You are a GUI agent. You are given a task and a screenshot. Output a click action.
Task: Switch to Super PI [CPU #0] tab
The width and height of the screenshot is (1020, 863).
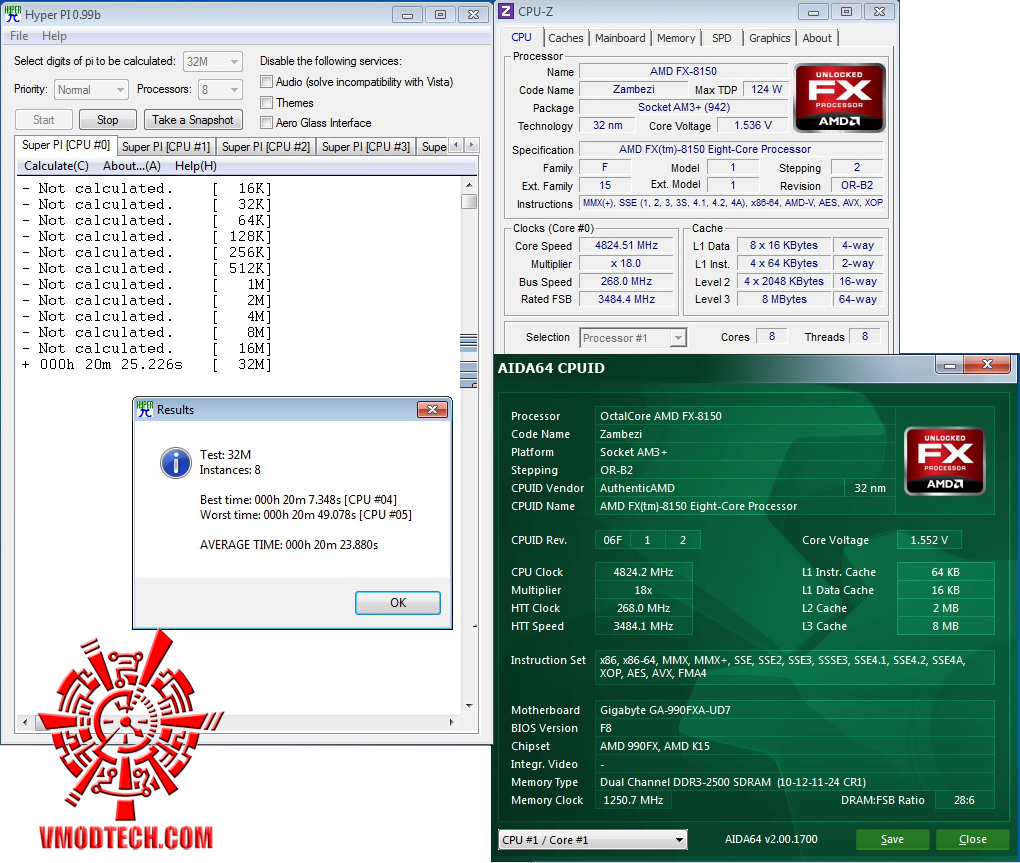pyautogui.click(x=66, y=145)
